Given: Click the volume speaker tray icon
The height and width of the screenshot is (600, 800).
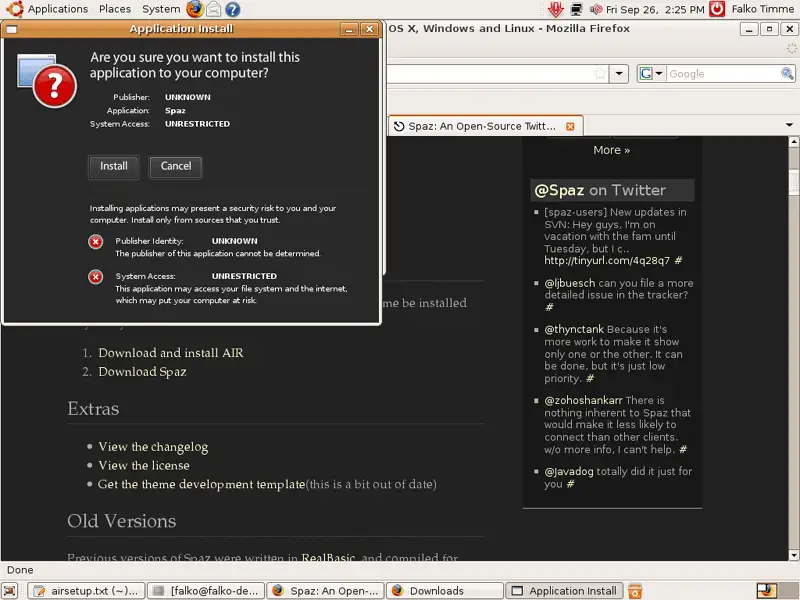Looking at the screenshot, I should point(596,9).
